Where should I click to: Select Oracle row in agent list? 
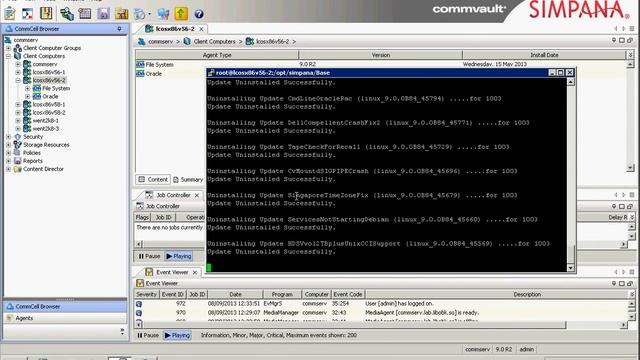coord(154,74)
